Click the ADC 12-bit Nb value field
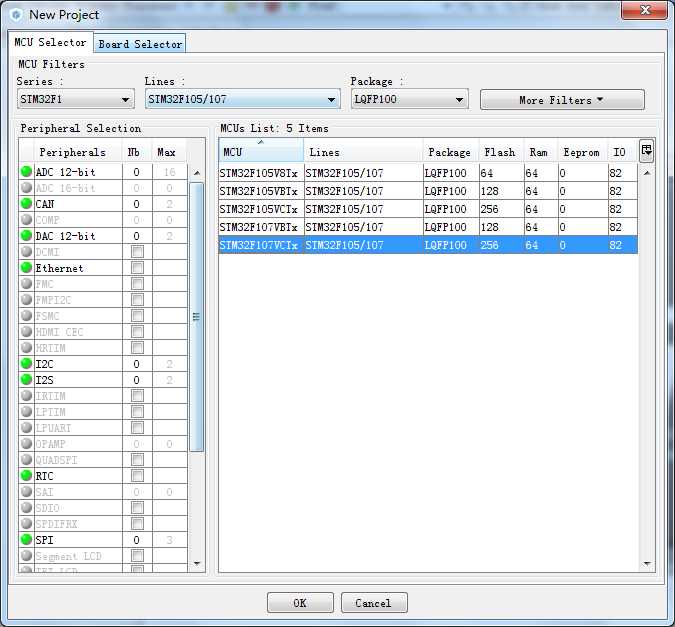This screenshot has width=675, height=627. click(x=137, y=172)
